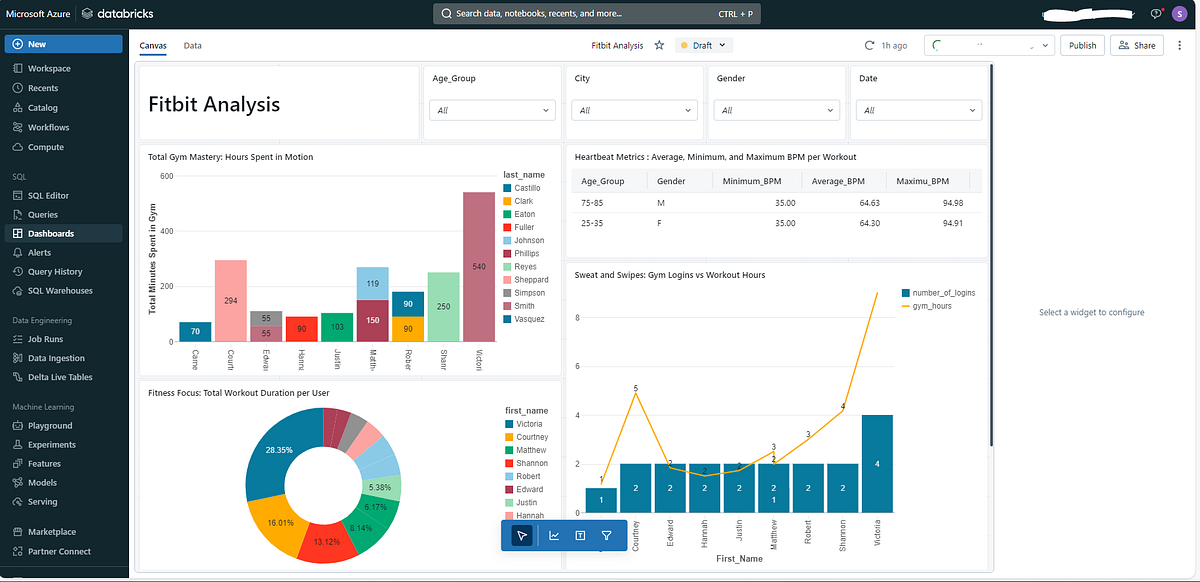Open SQL Editor from the sidebar
This screenshot has width=1200, height=582.
coord(45,195)
